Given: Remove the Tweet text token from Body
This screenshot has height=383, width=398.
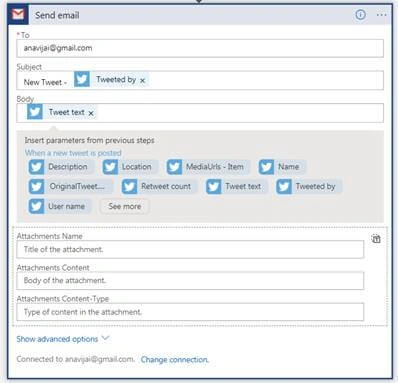Looking at the screenshot, I should pyautogui.click(x=91, y=113).
